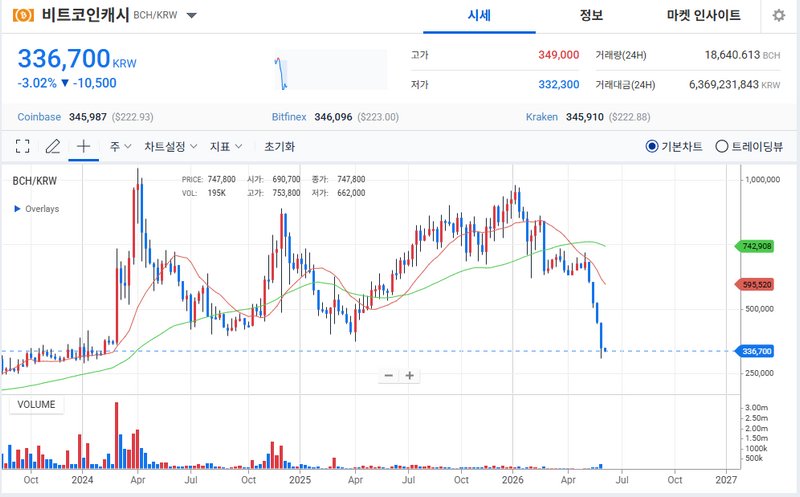Click the green 742,908 moving average label
800x497 pixels.
[755, 246]
